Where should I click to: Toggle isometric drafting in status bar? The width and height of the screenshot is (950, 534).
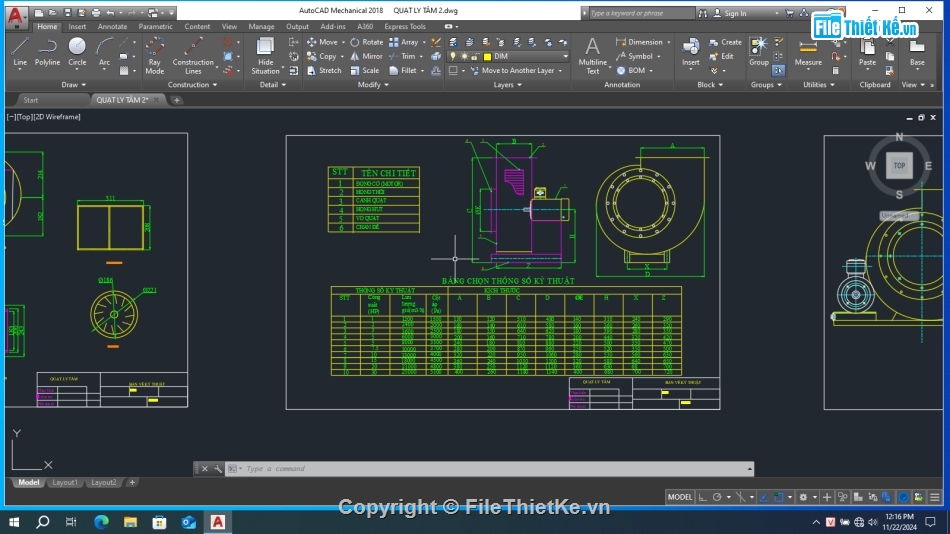[x=740, y=497]
